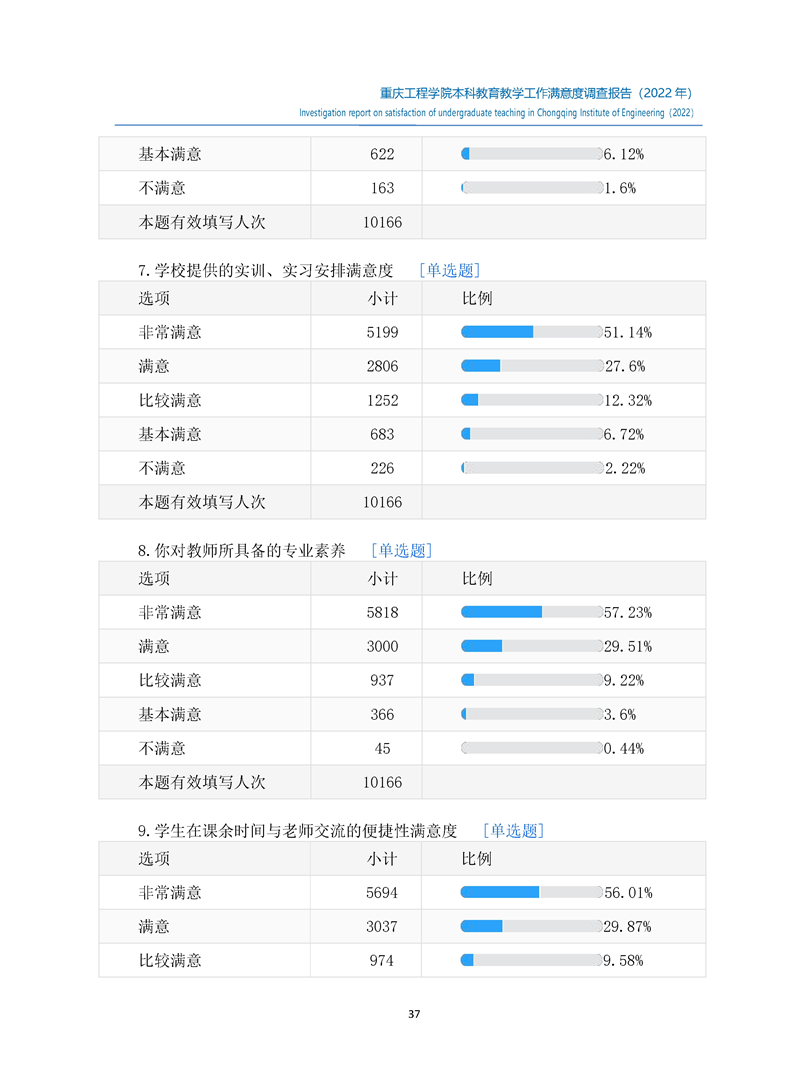
Task: Click the 51.14% progress bar in question 7
Action: tap(531, 332)
